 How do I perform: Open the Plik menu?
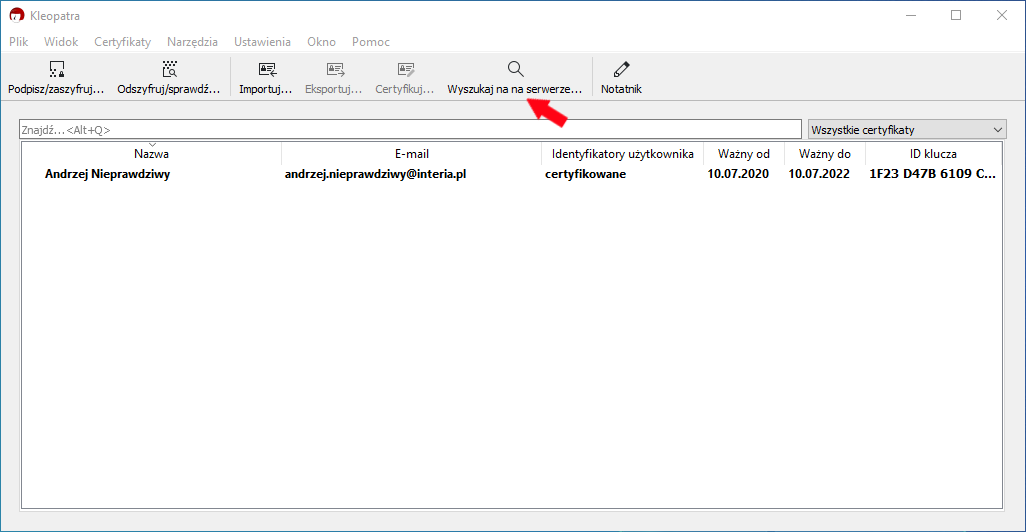coord(18,41)
